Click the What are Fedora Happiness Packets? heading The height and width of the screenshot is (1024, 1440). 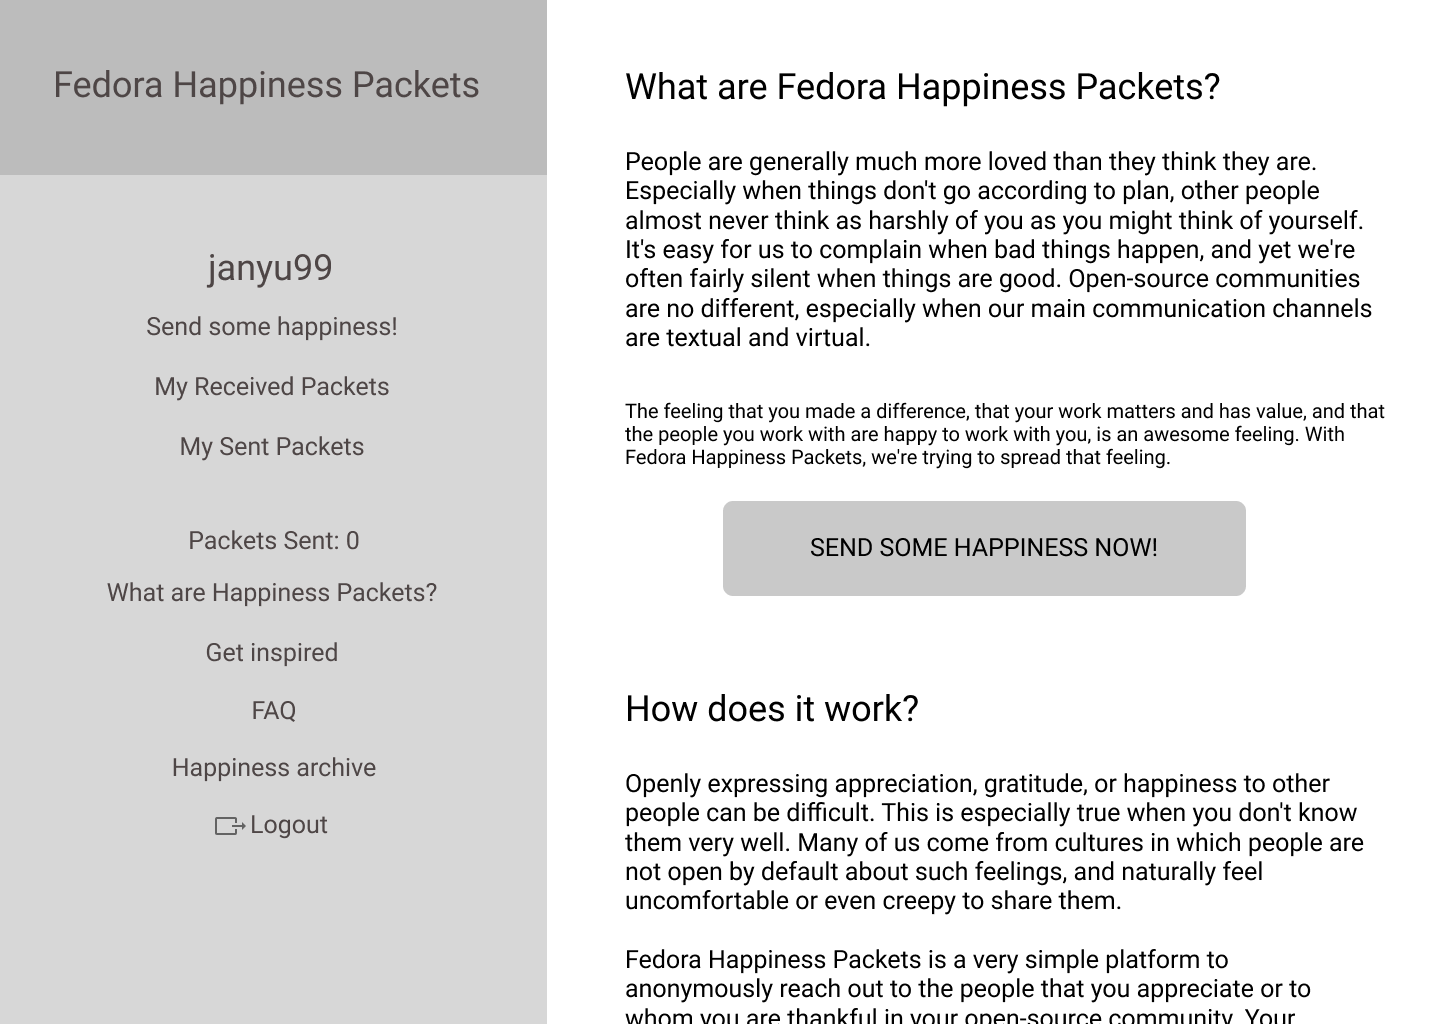pos(922,87)
